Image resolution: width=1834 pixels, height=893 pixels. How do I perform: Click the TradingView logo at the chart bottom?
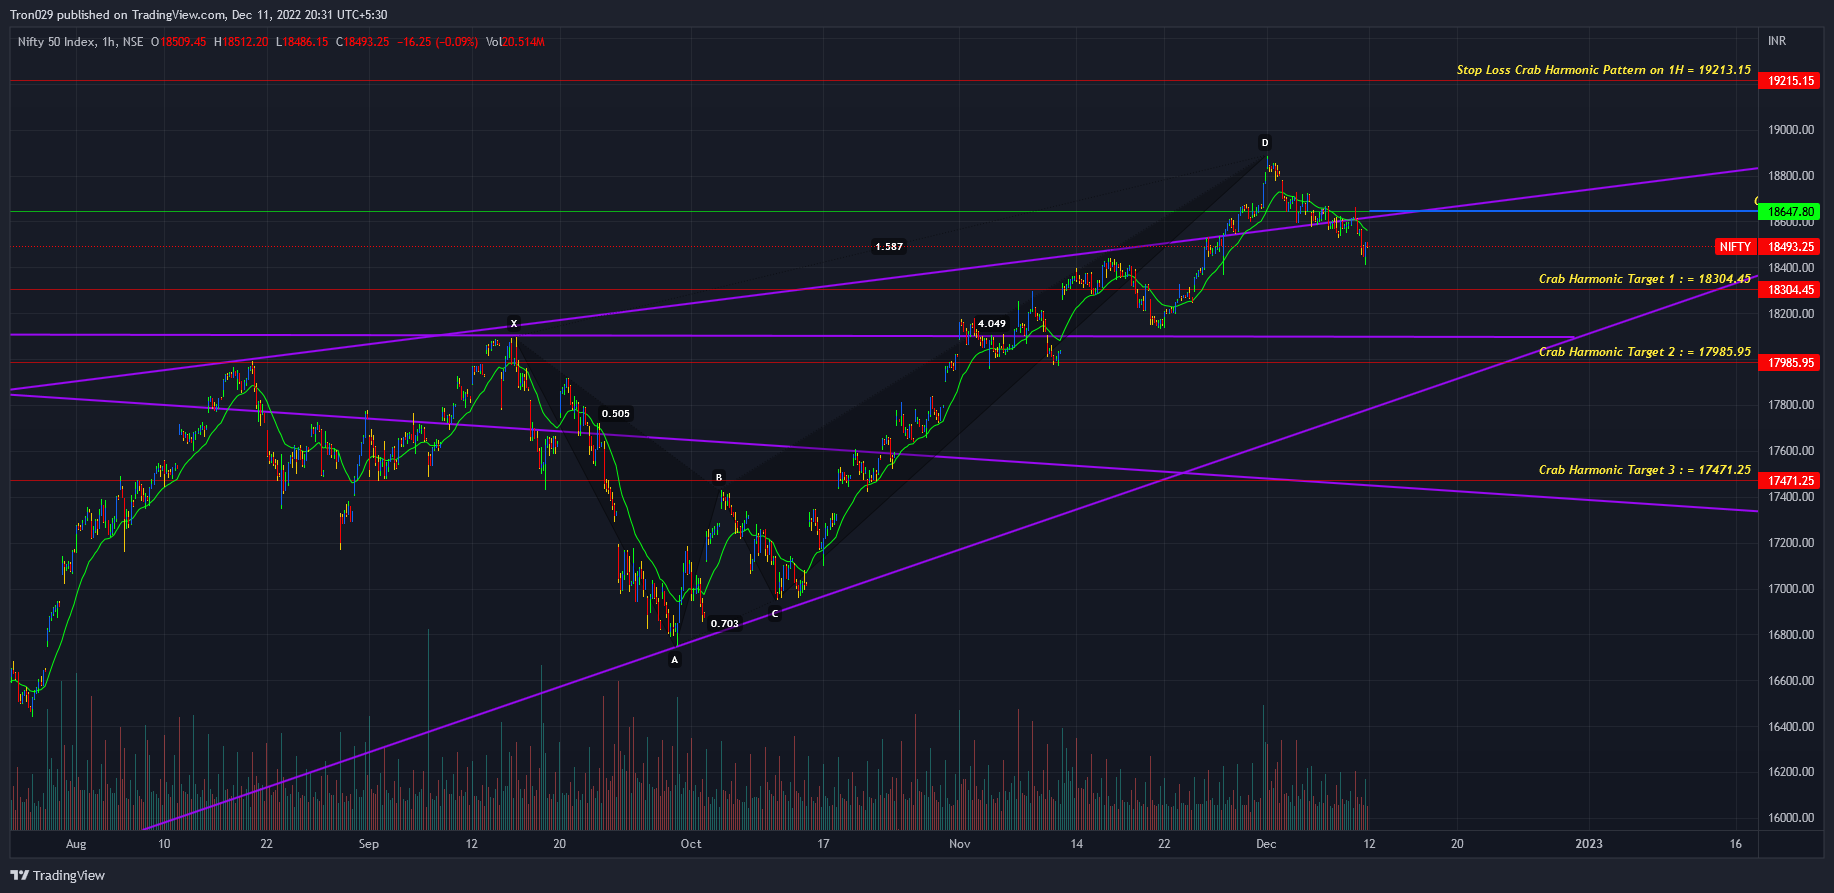pos(58,875)
